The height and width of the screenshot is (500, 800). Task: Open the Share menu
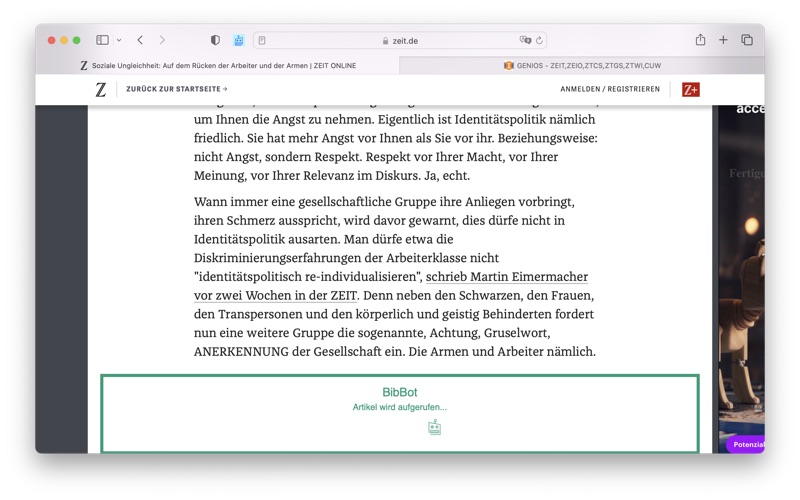[x=701, y=39]
